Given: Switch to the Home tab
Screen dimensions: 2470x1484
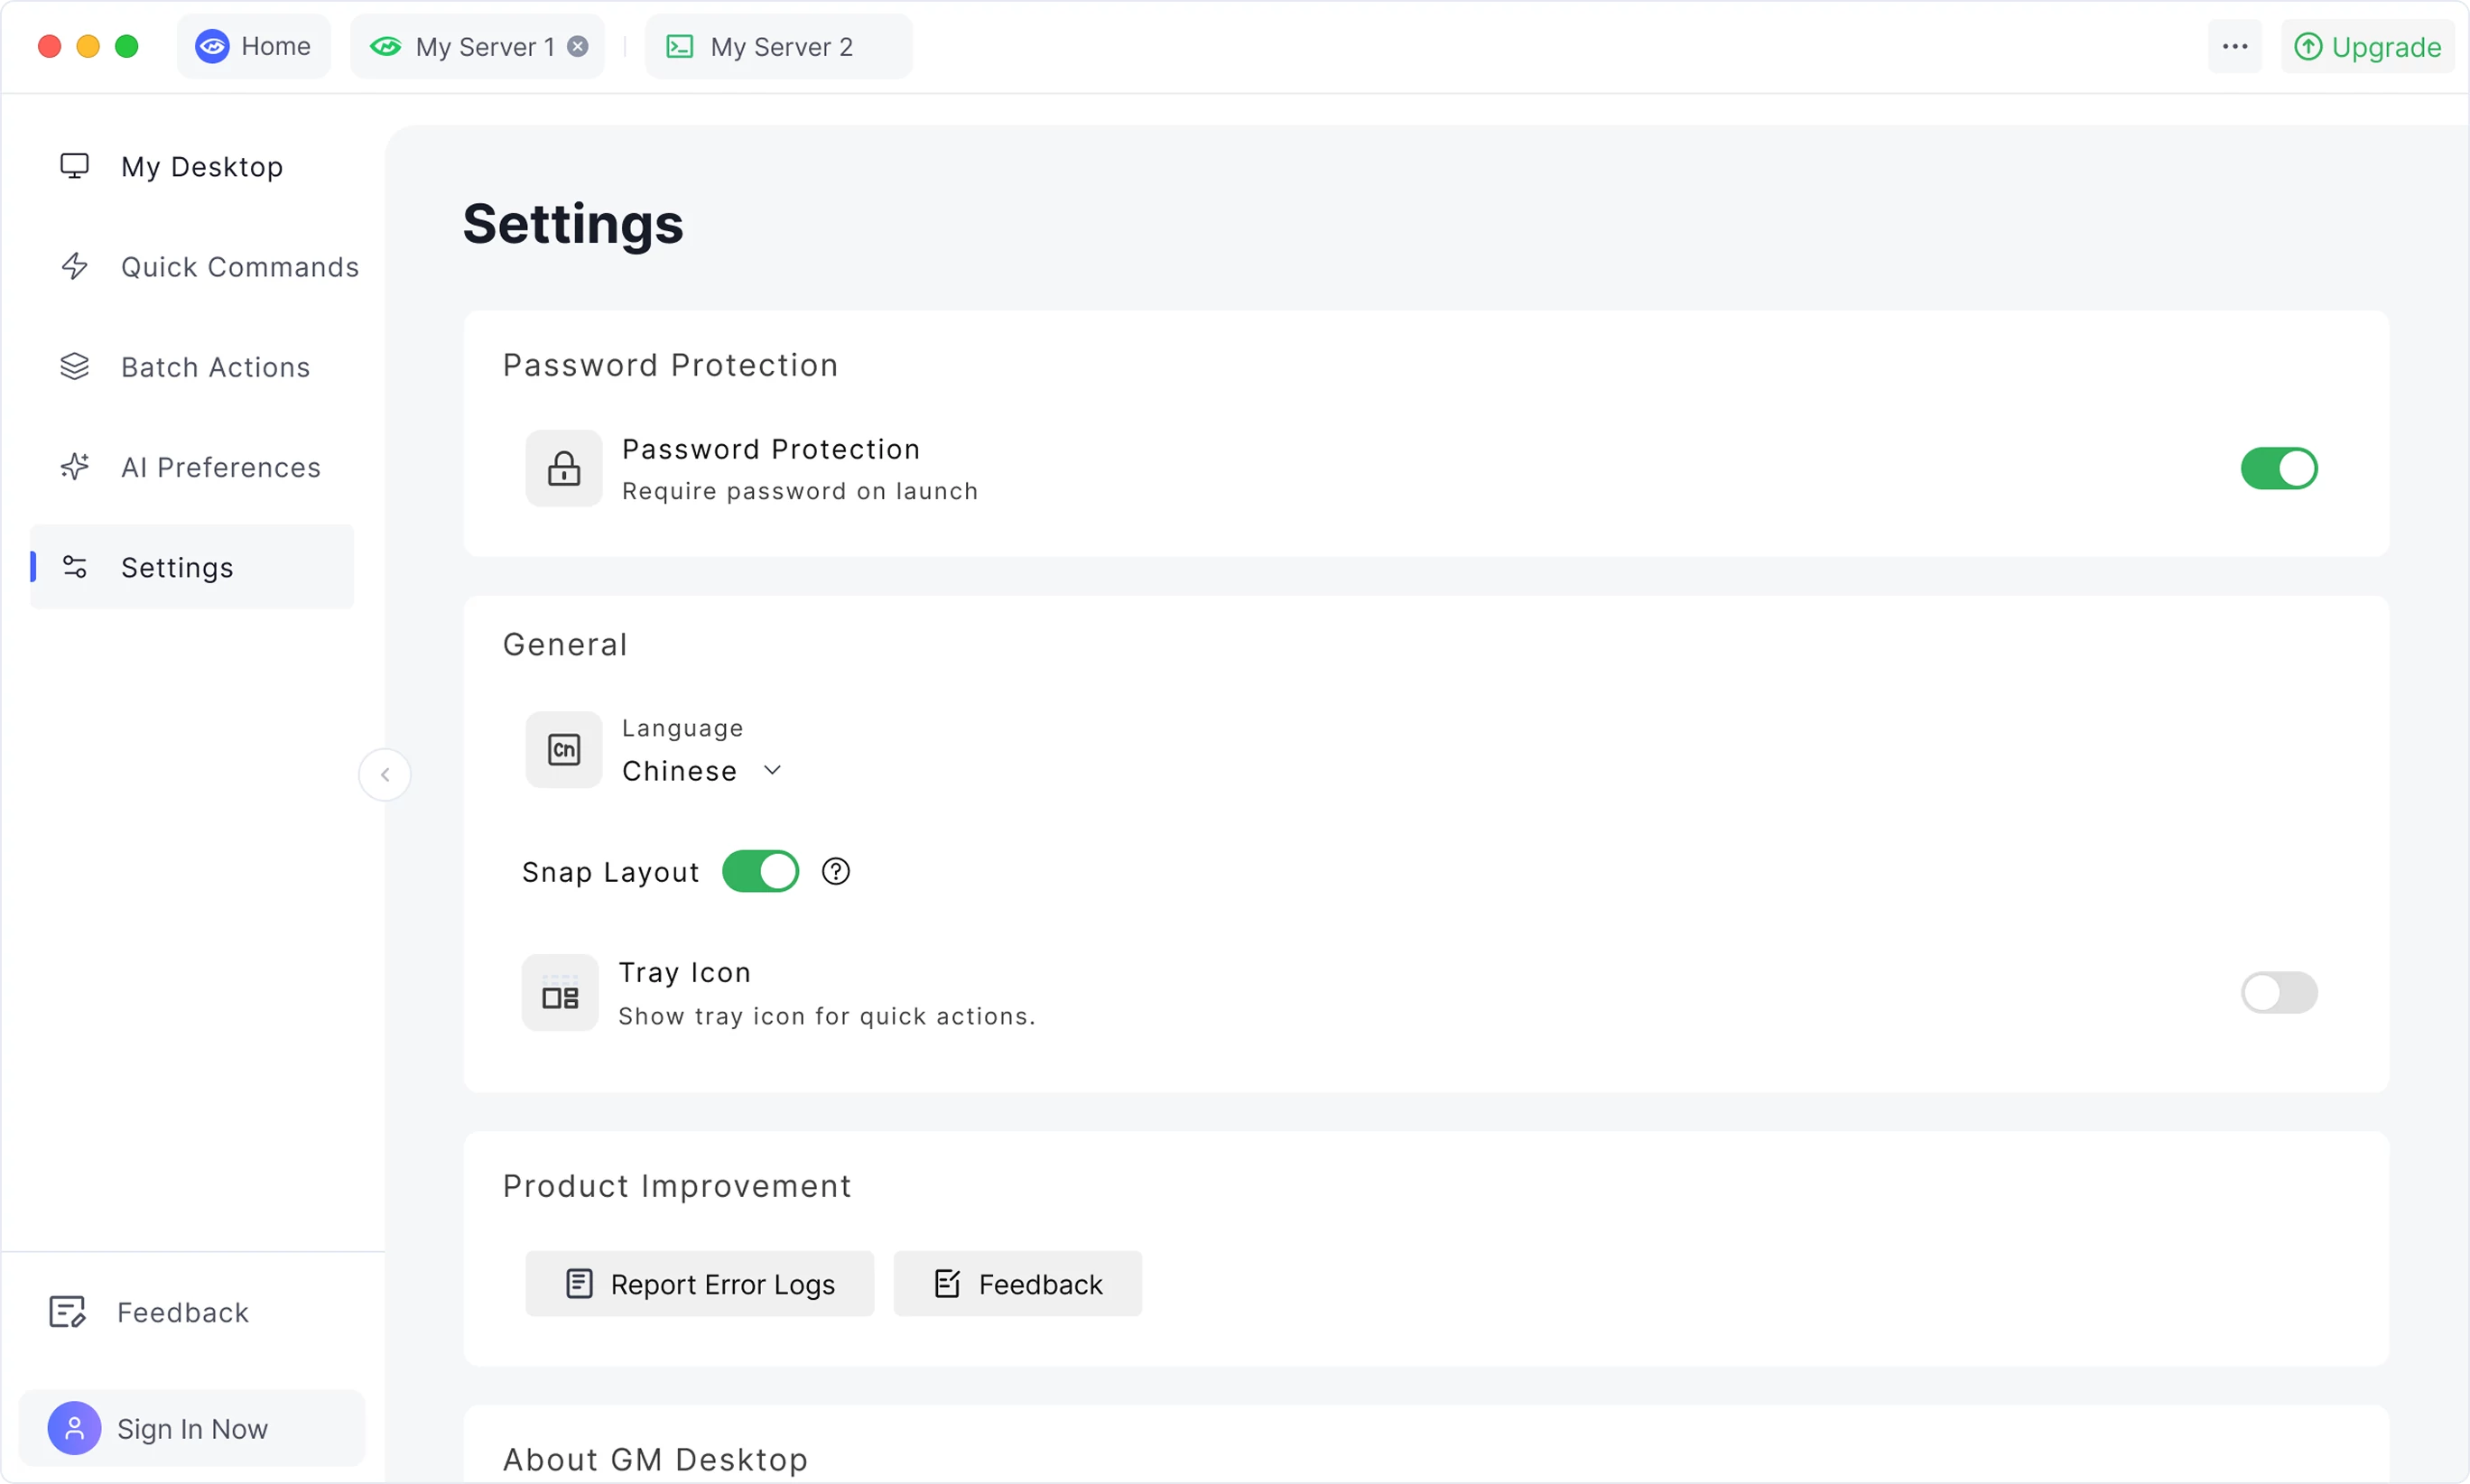Looking at the screenshot, I should click(x=254, y=46).
